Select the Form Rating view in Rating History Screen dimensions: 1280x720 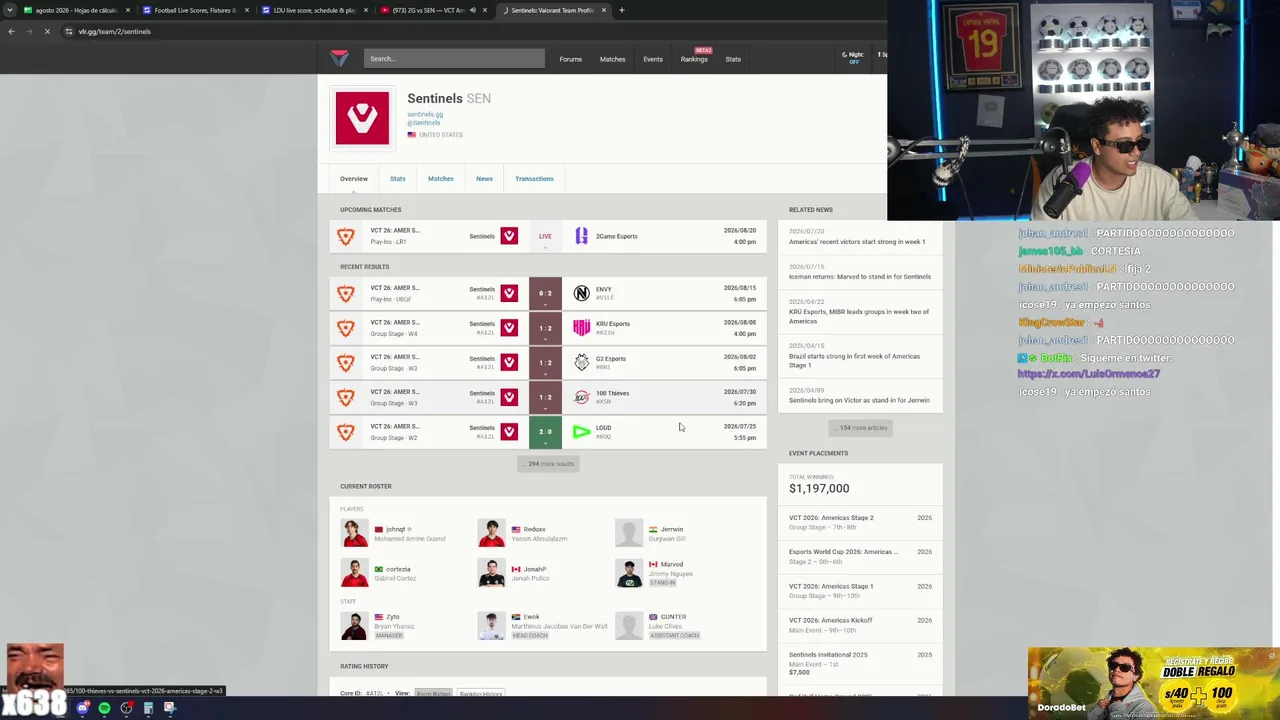433,694
